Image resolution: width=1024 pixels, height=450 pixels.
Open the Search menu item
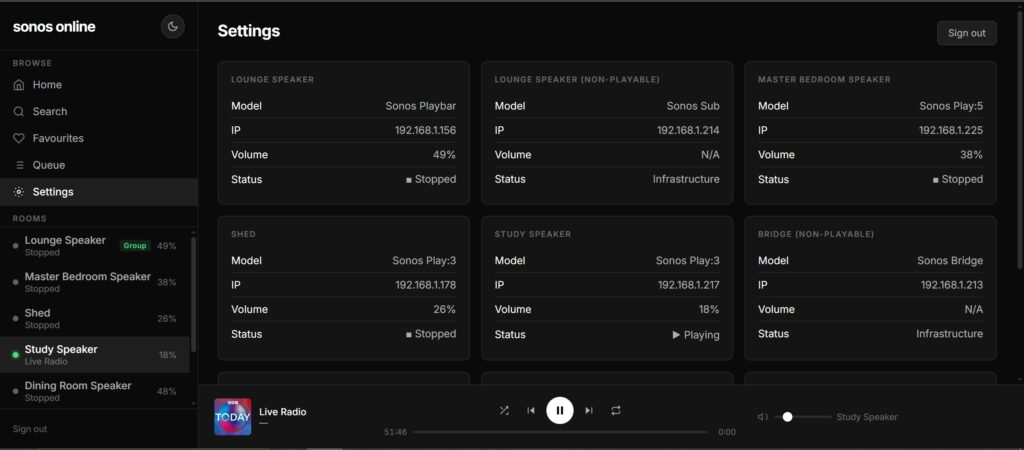pos(99,112)
